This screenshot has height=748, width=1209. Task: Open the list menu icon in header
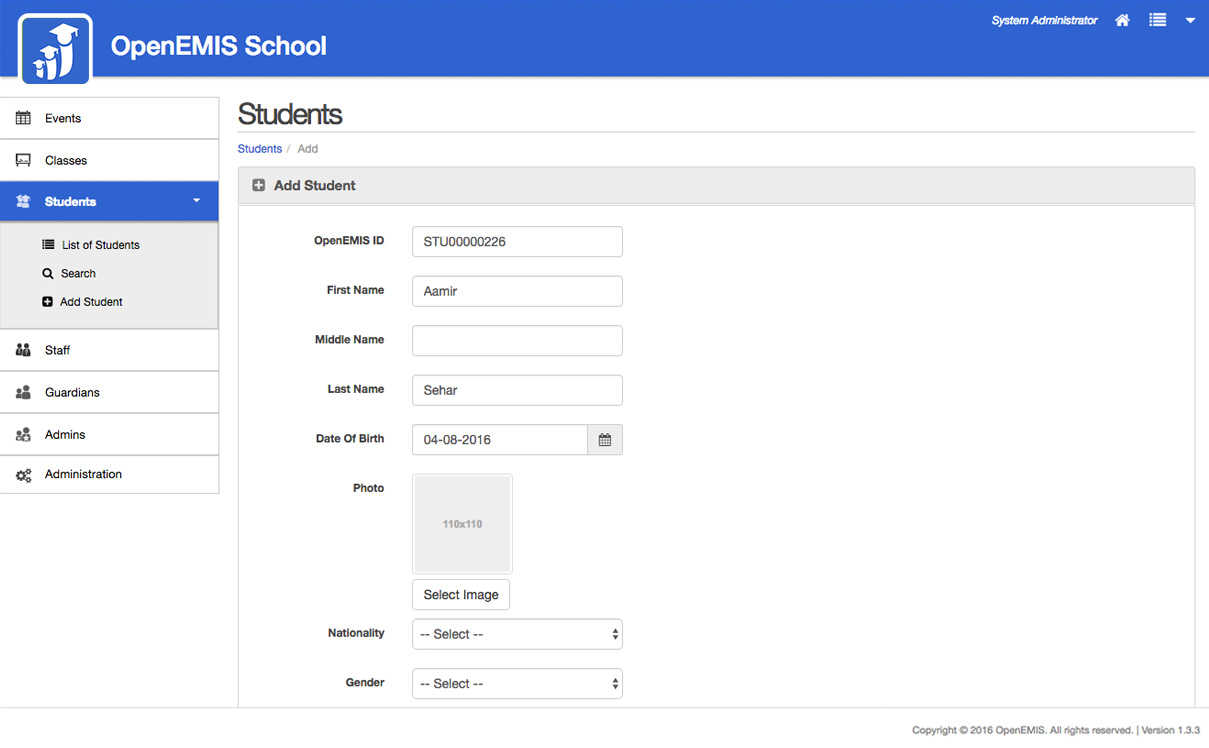click(1157, 20)
